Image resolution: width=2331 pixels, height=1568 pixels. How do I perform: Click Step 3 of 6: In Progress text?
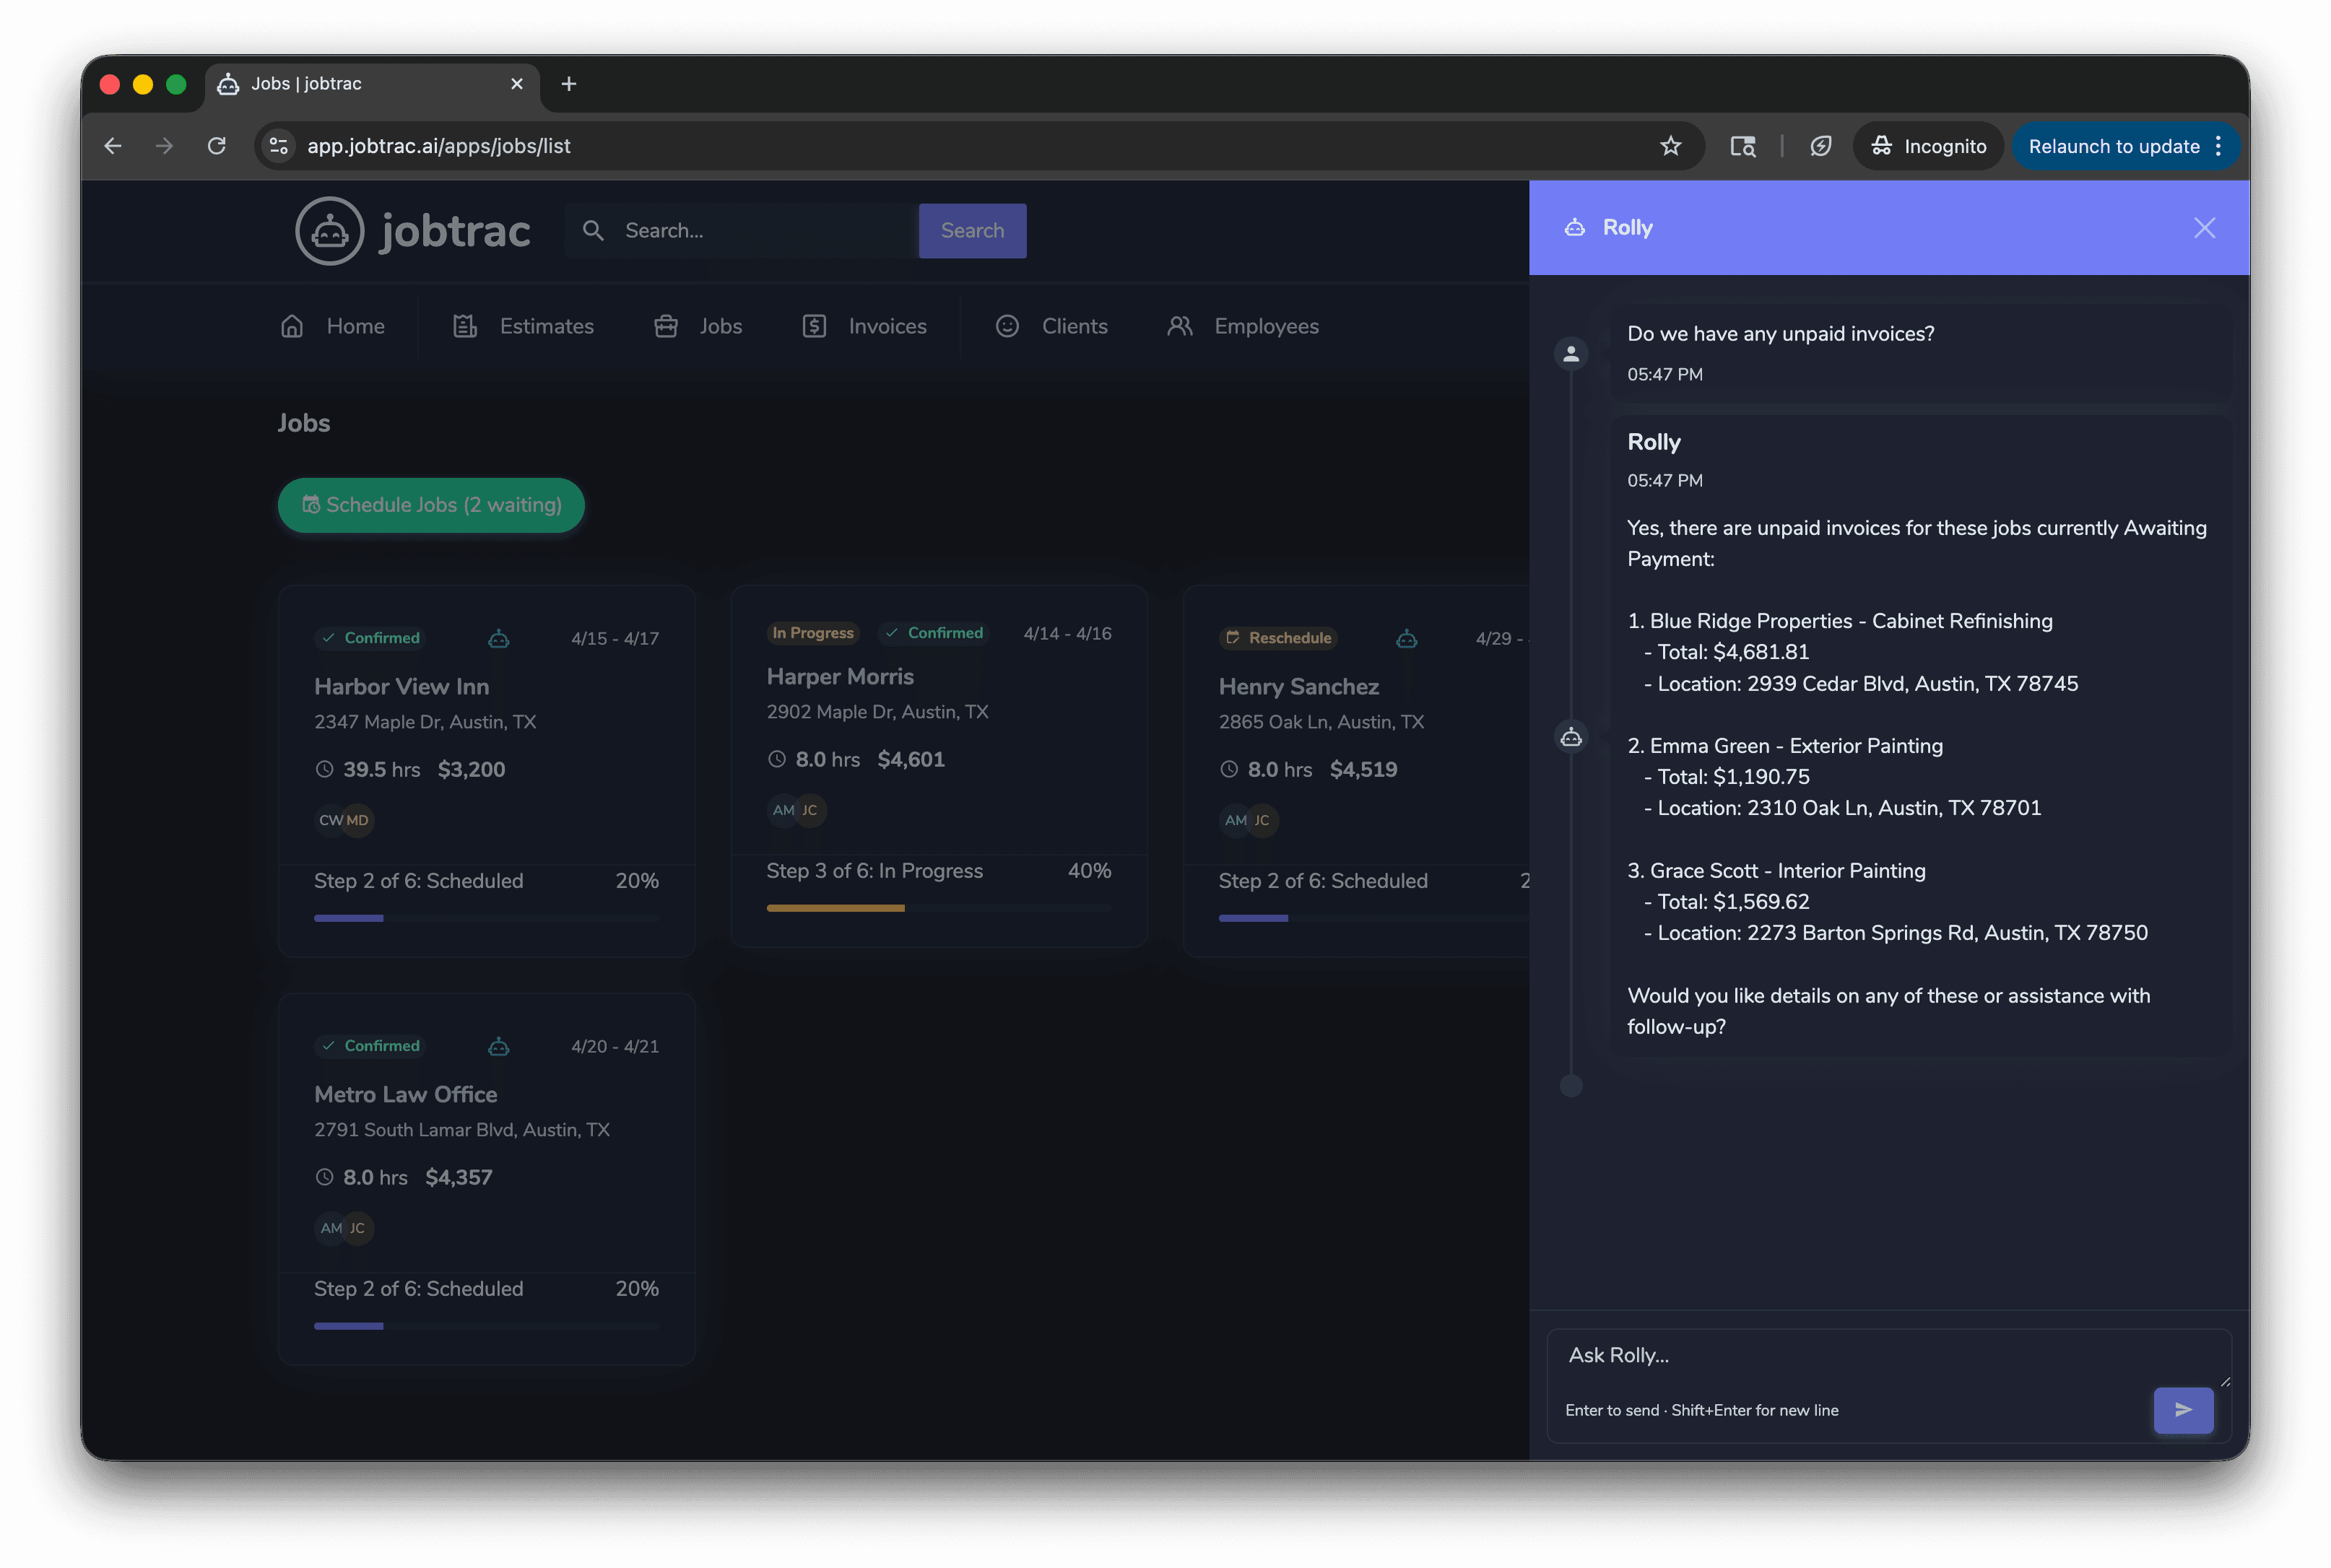pos(874,871)
